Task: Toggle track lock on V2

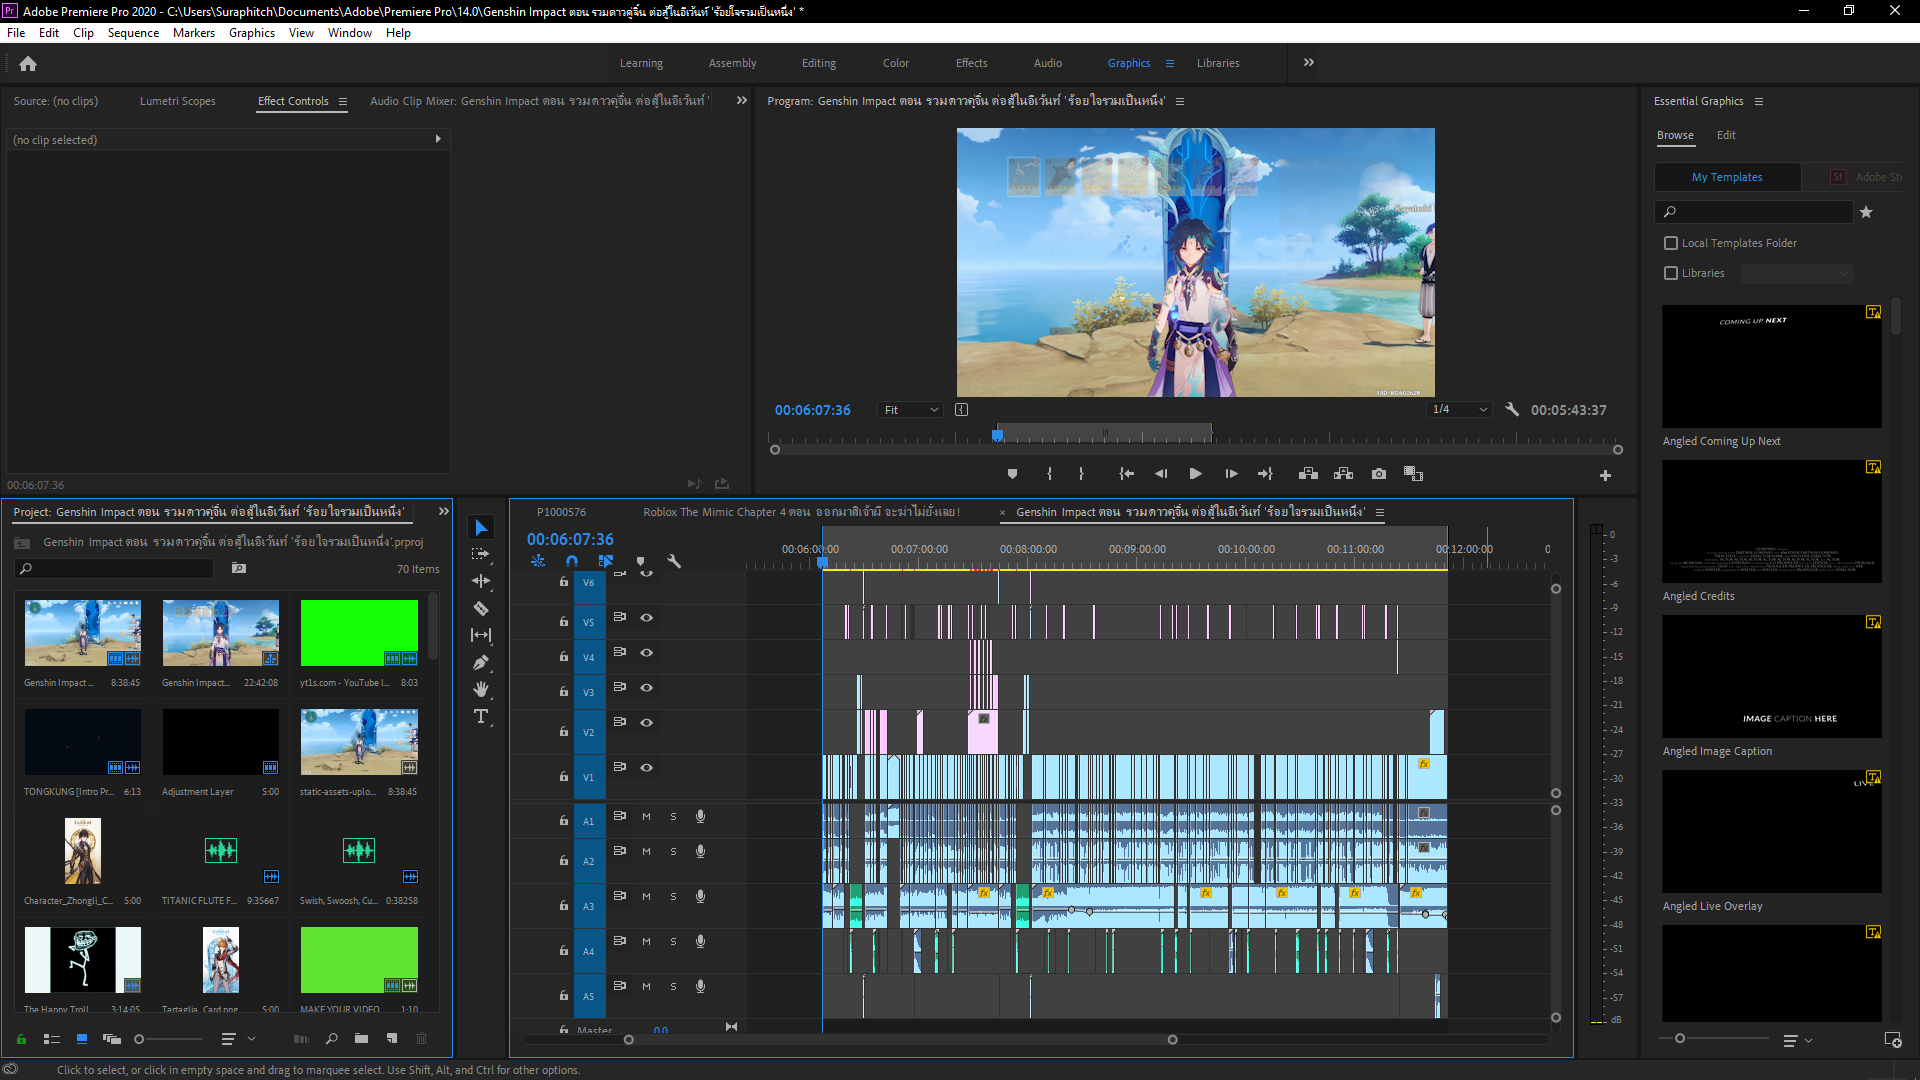Action: click(x=564, y=732)
